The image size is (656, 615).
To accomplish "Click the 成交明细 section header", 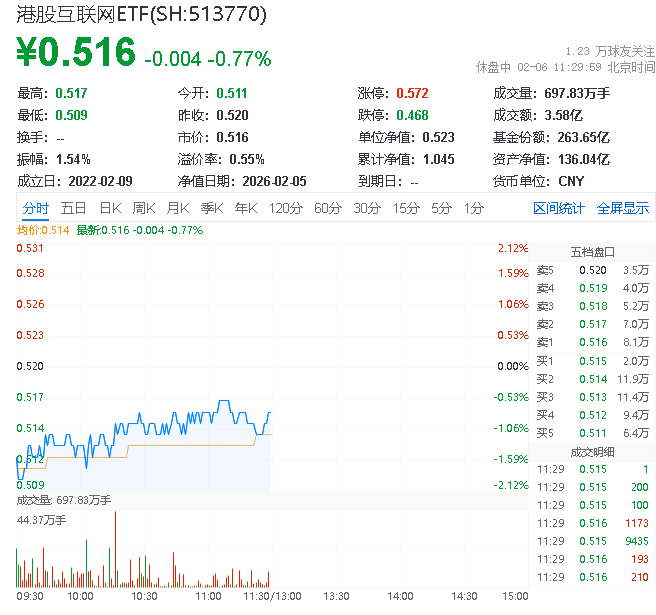I will click(592, 451).
